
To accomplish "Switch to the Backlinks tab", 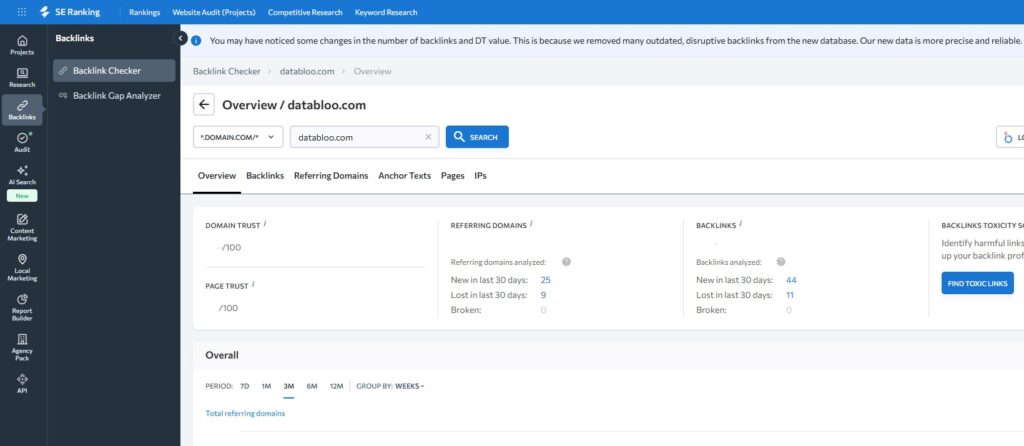I will coord(265,176).
